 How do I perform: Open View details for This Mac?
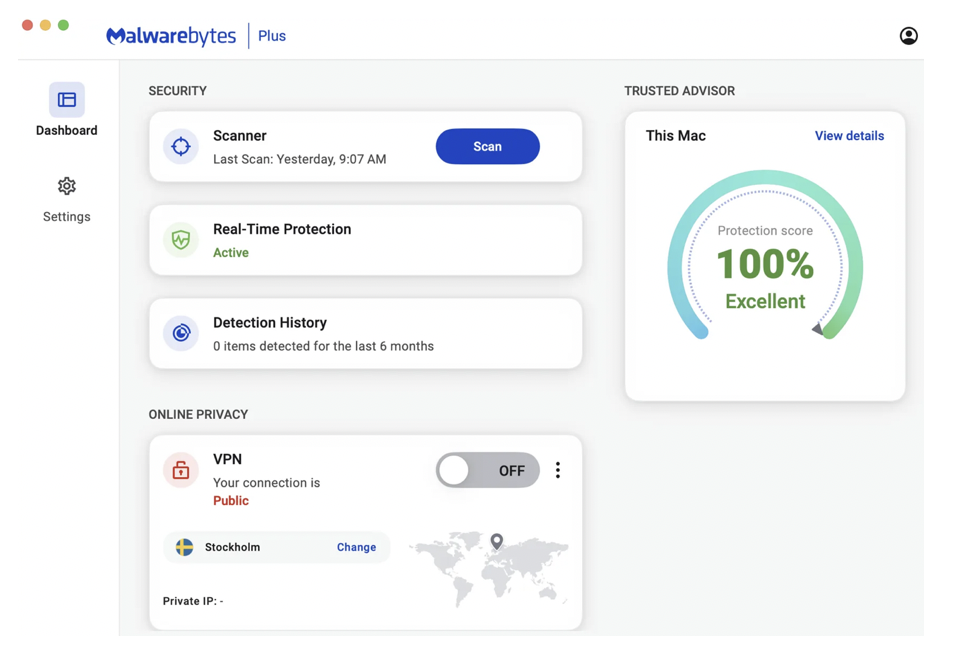[849, 136]
